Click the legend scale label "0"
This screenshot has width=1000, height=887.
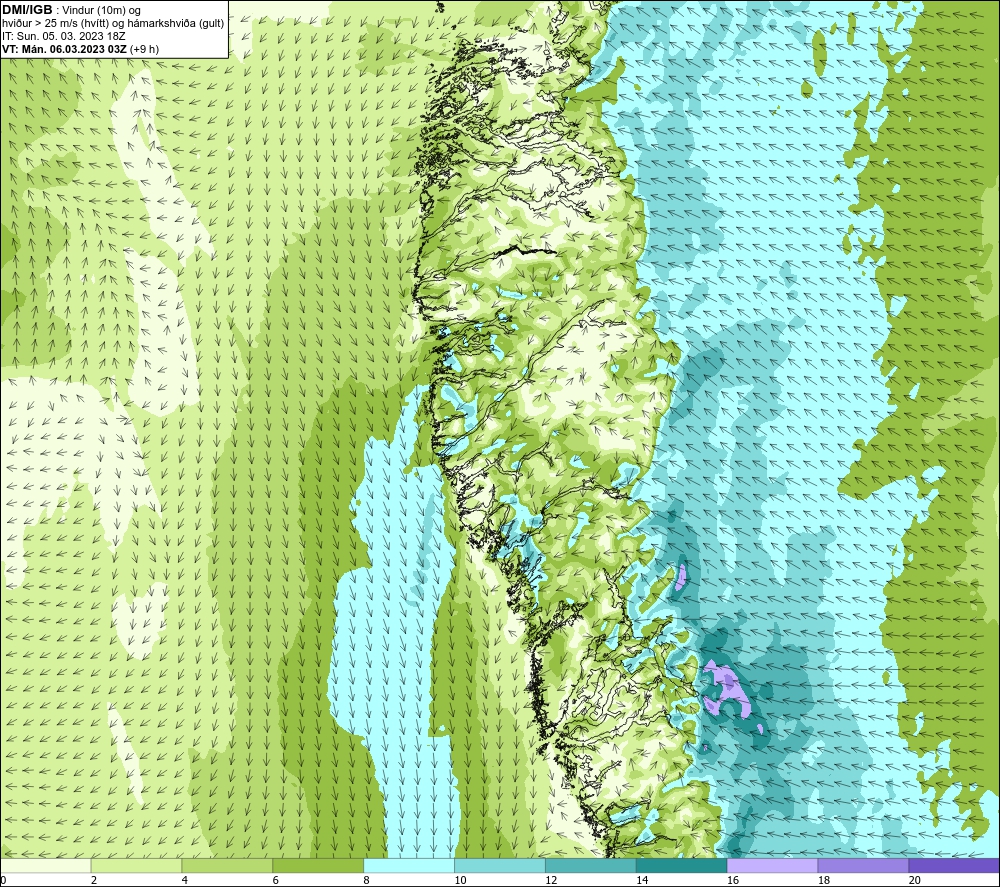3,881
